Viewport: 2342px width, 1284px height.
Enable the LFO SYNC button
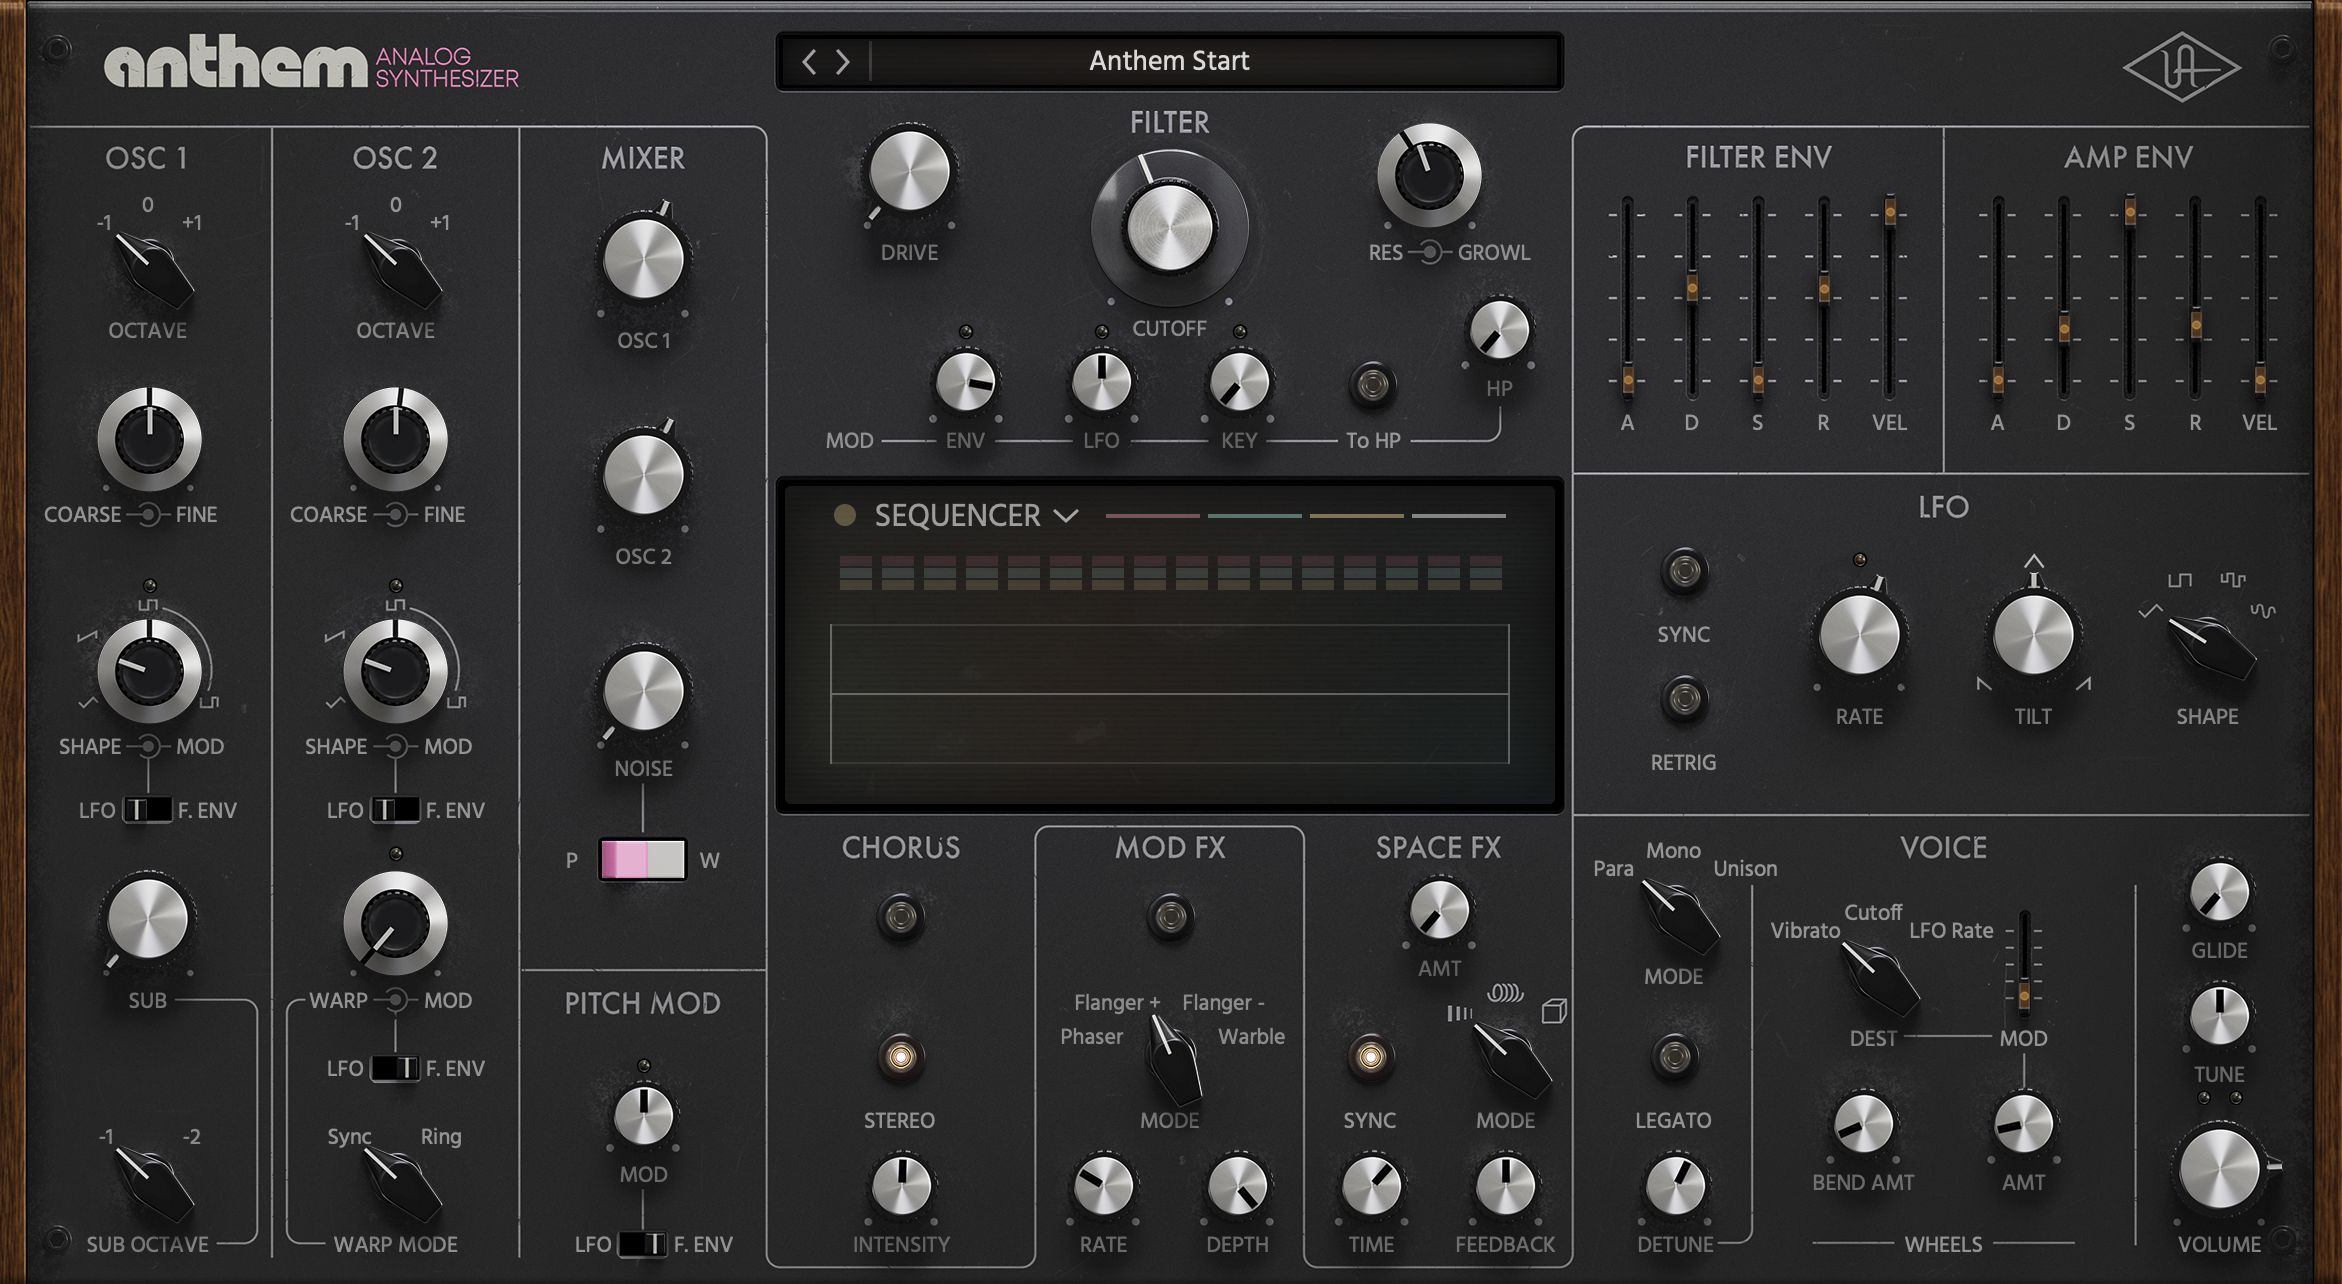[x=1684, y=571]
